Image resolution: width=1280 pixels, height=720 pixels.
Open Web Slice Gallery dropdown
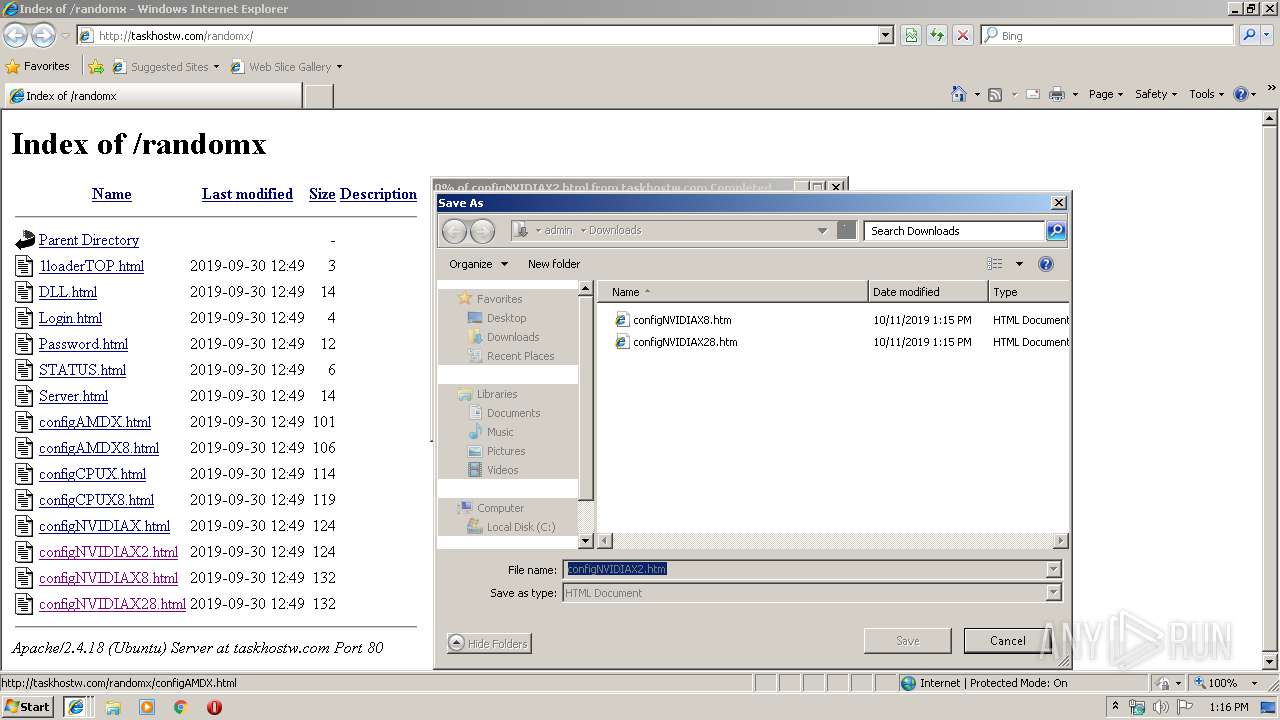[x=339, y=67]
